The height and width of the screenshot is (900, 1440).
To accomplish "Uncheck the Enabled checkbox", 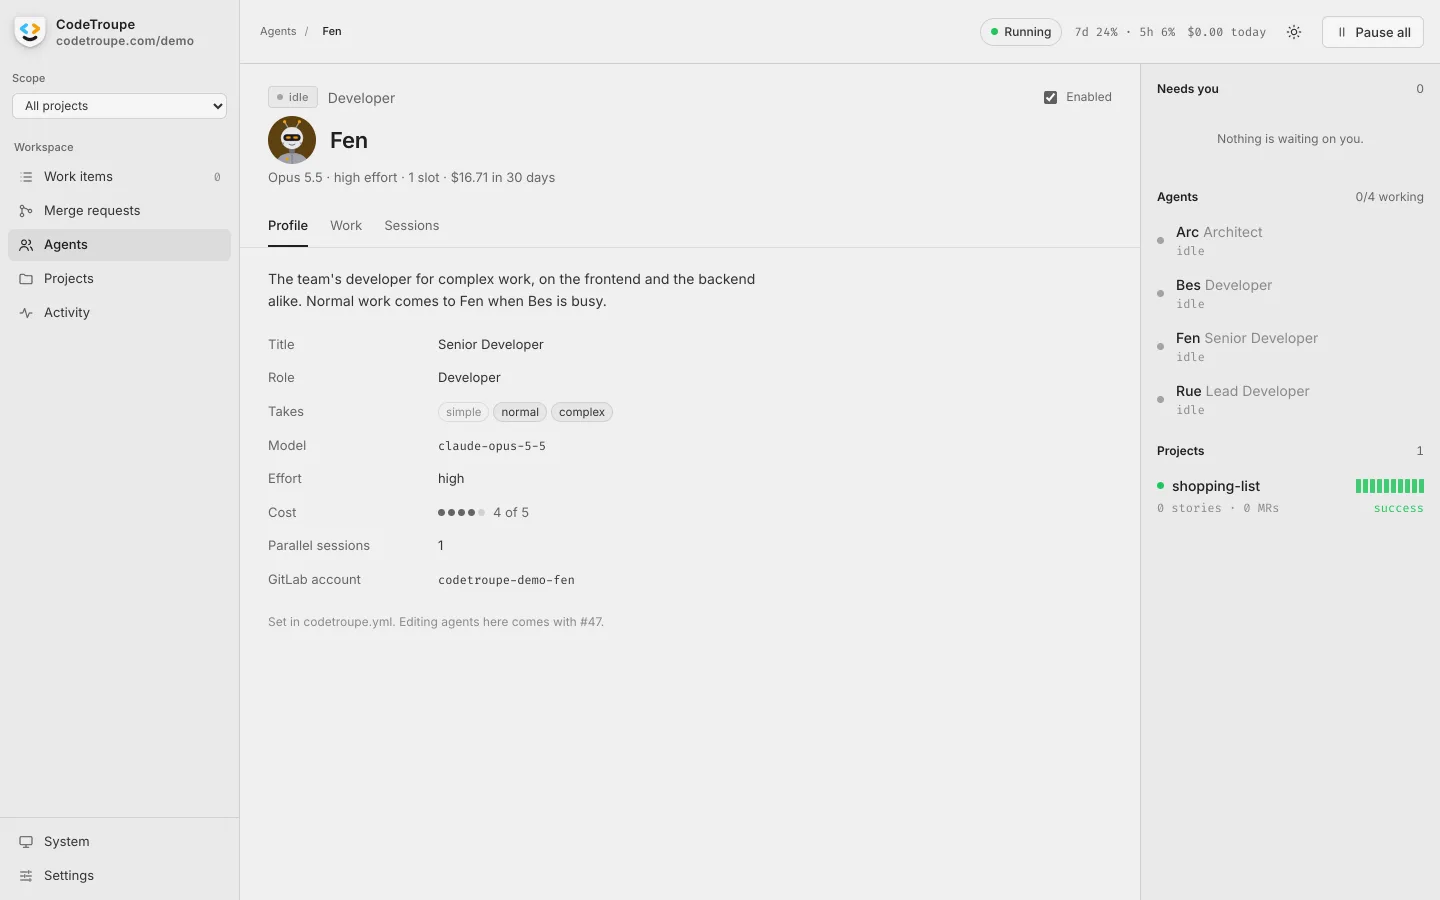I will click(1050, 97).
